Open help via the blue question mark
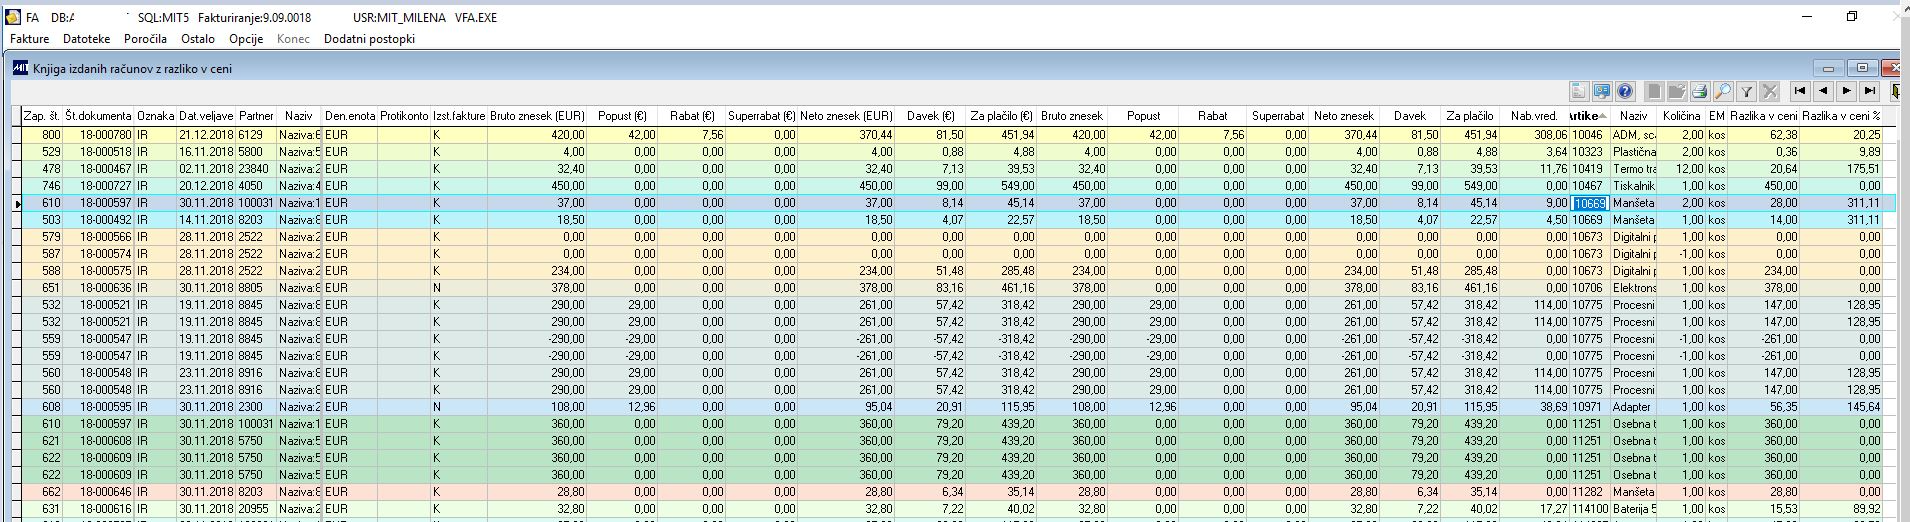 pyautogui.click(x=1625, y=91)
